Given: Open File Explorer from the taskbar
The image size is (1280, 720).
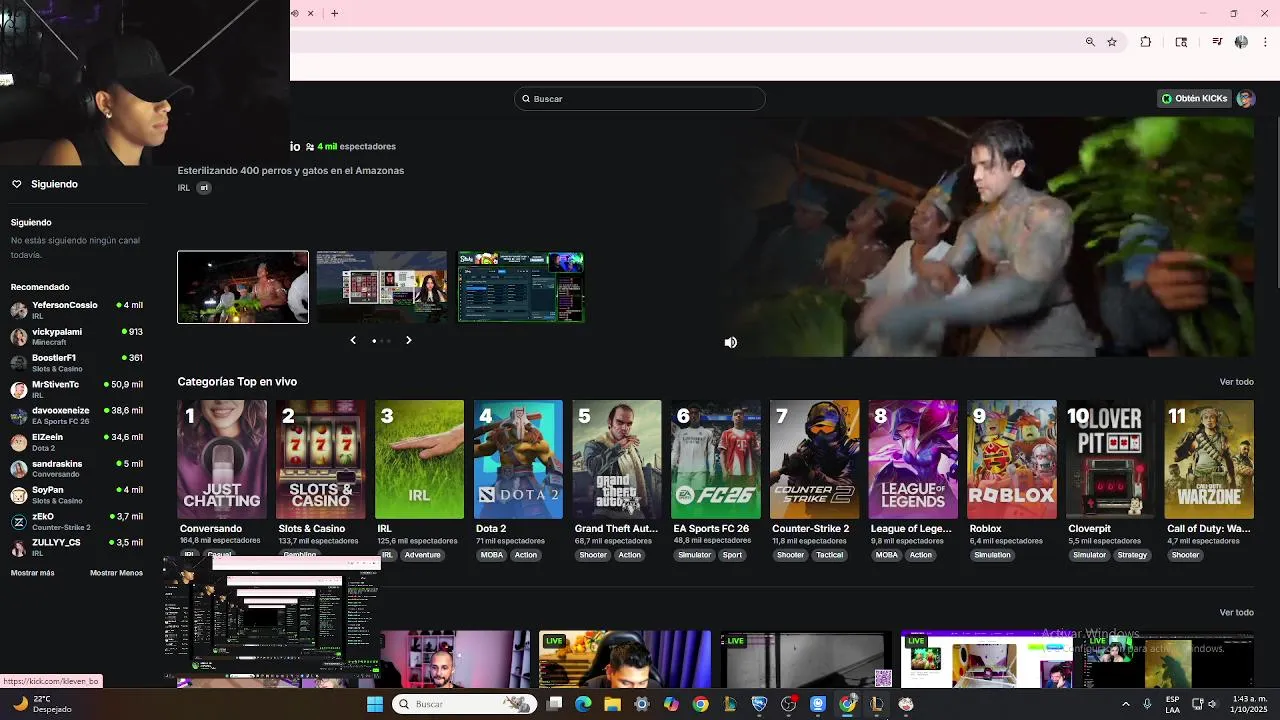Looking at the screenshot, I should tap(612, 704).
